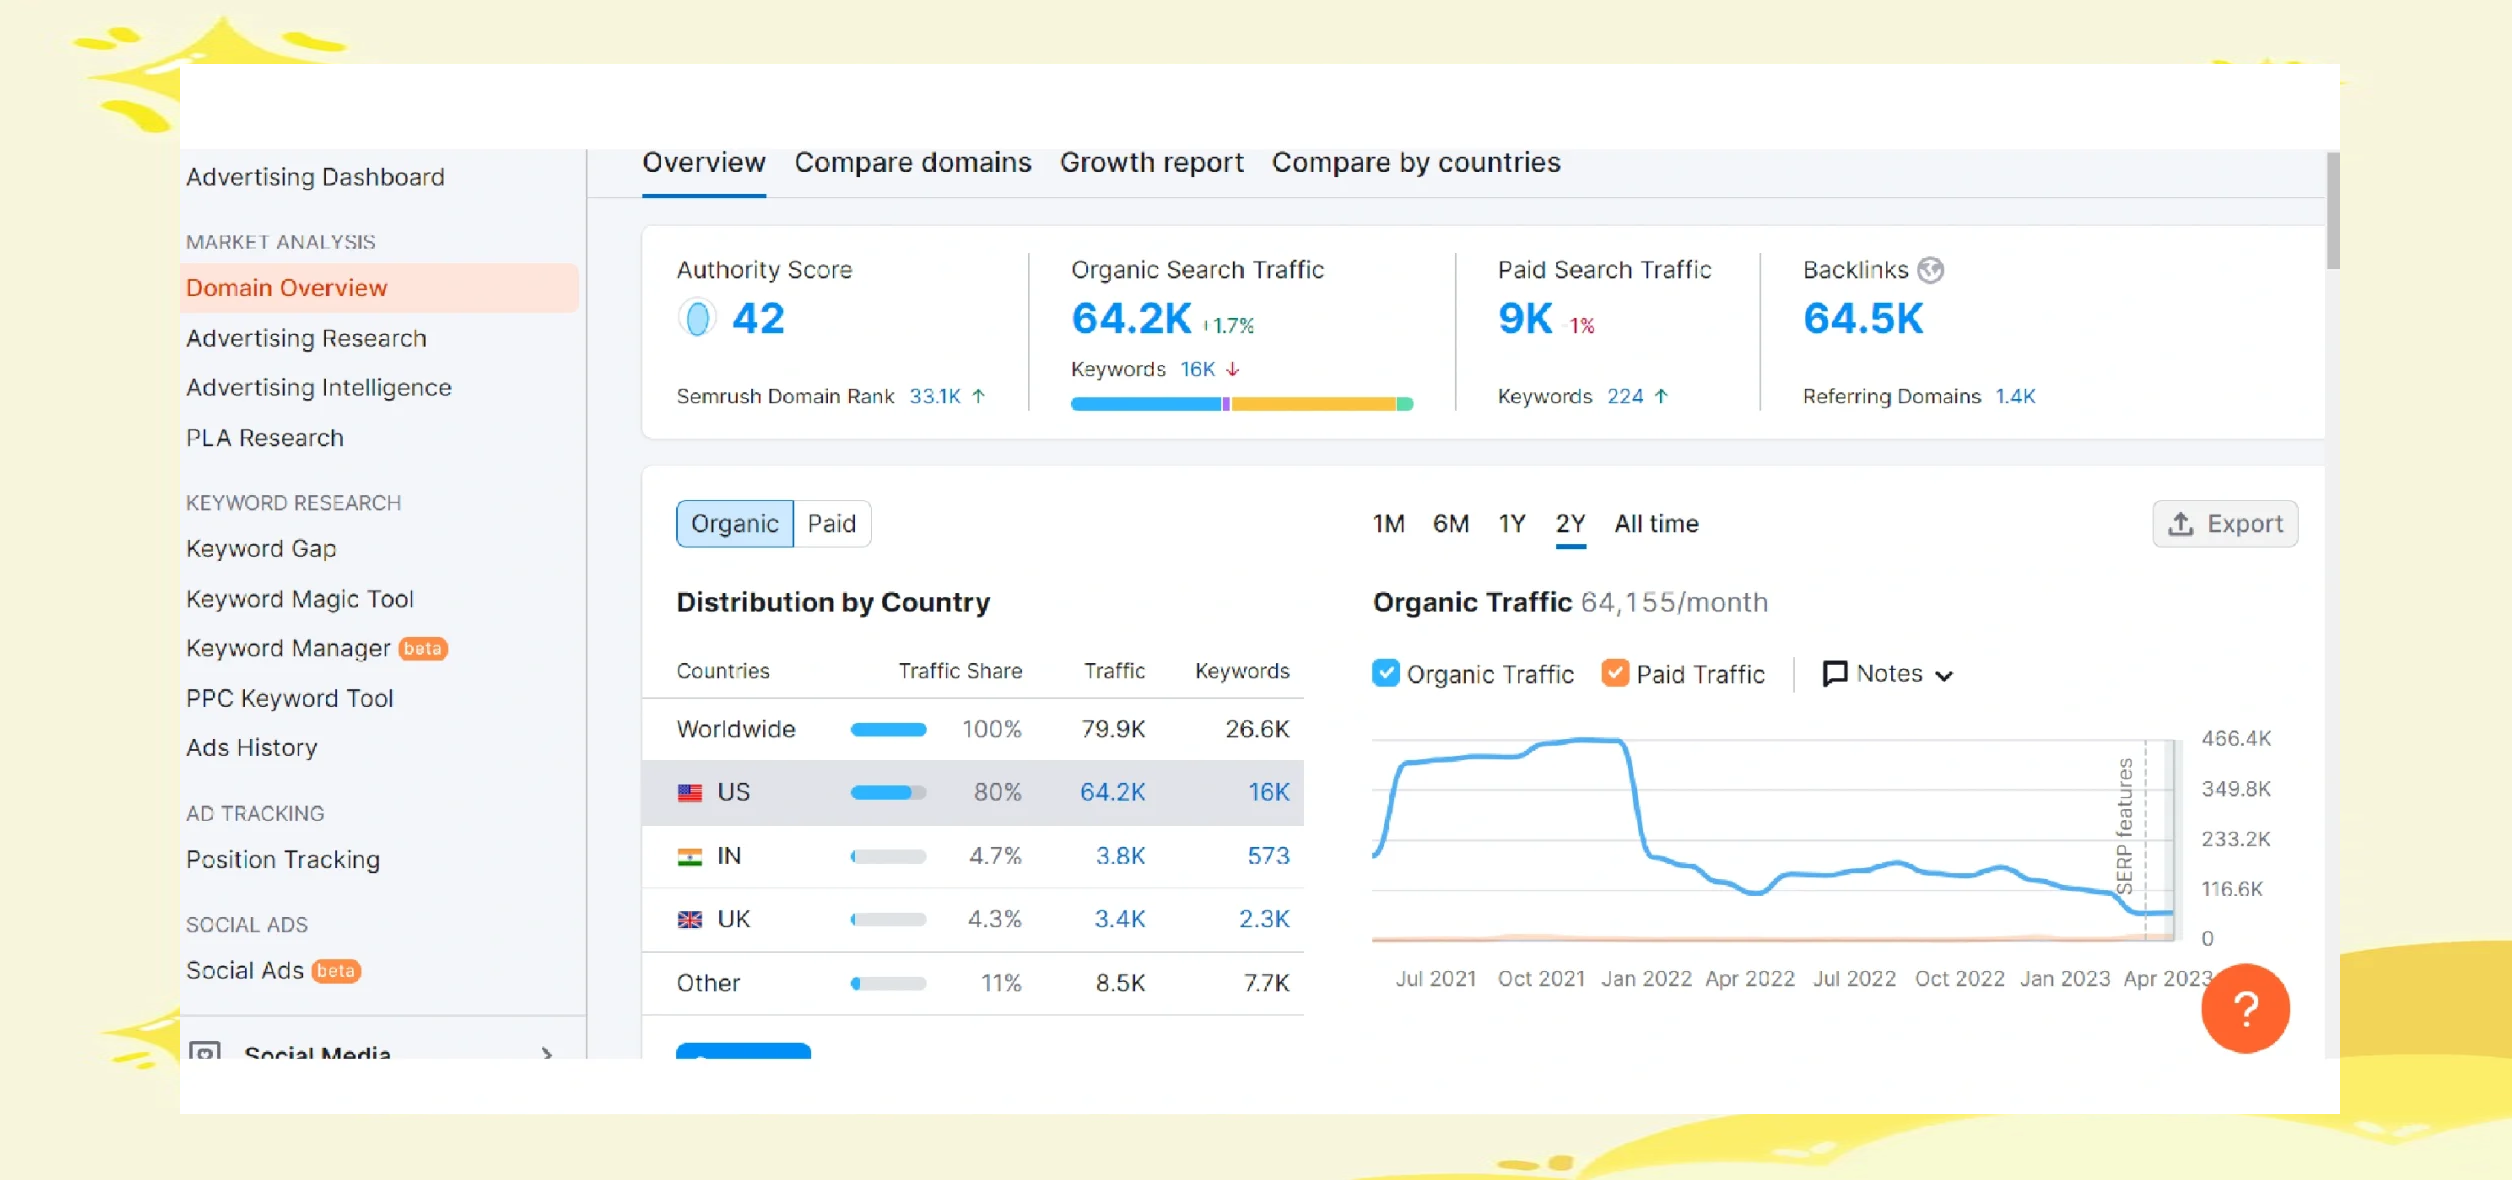Select the 6M time range
The width and height of the screenshot is (2512, 1180).
click(x=1451, y=524)
